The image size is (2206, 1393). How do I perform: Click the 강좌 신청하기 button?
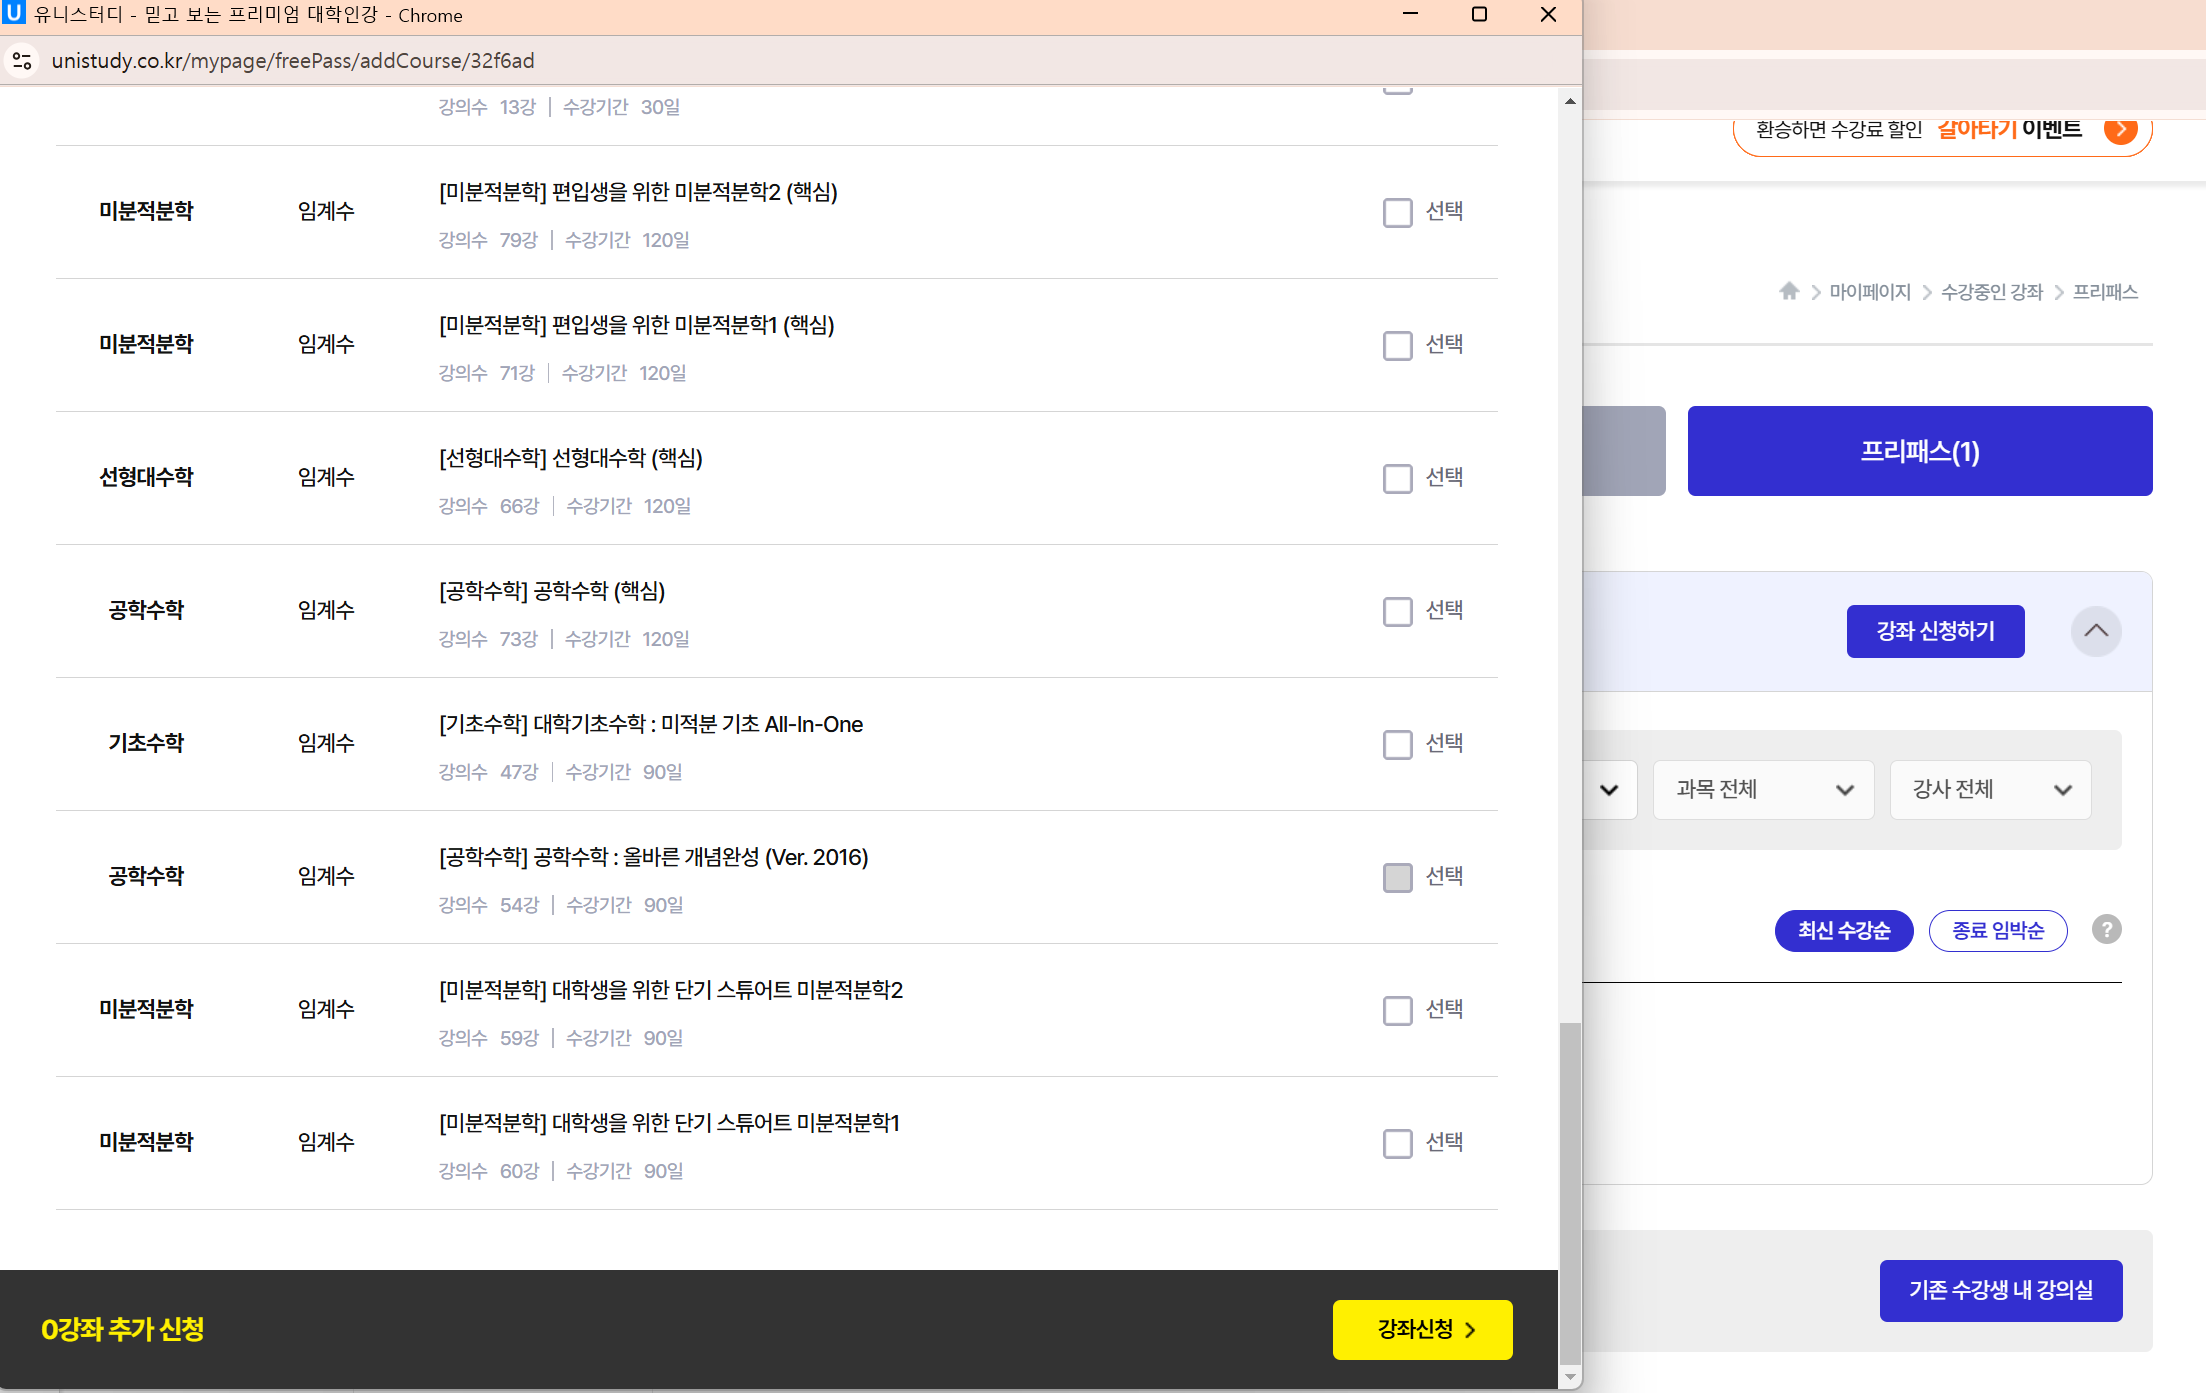1935,631
